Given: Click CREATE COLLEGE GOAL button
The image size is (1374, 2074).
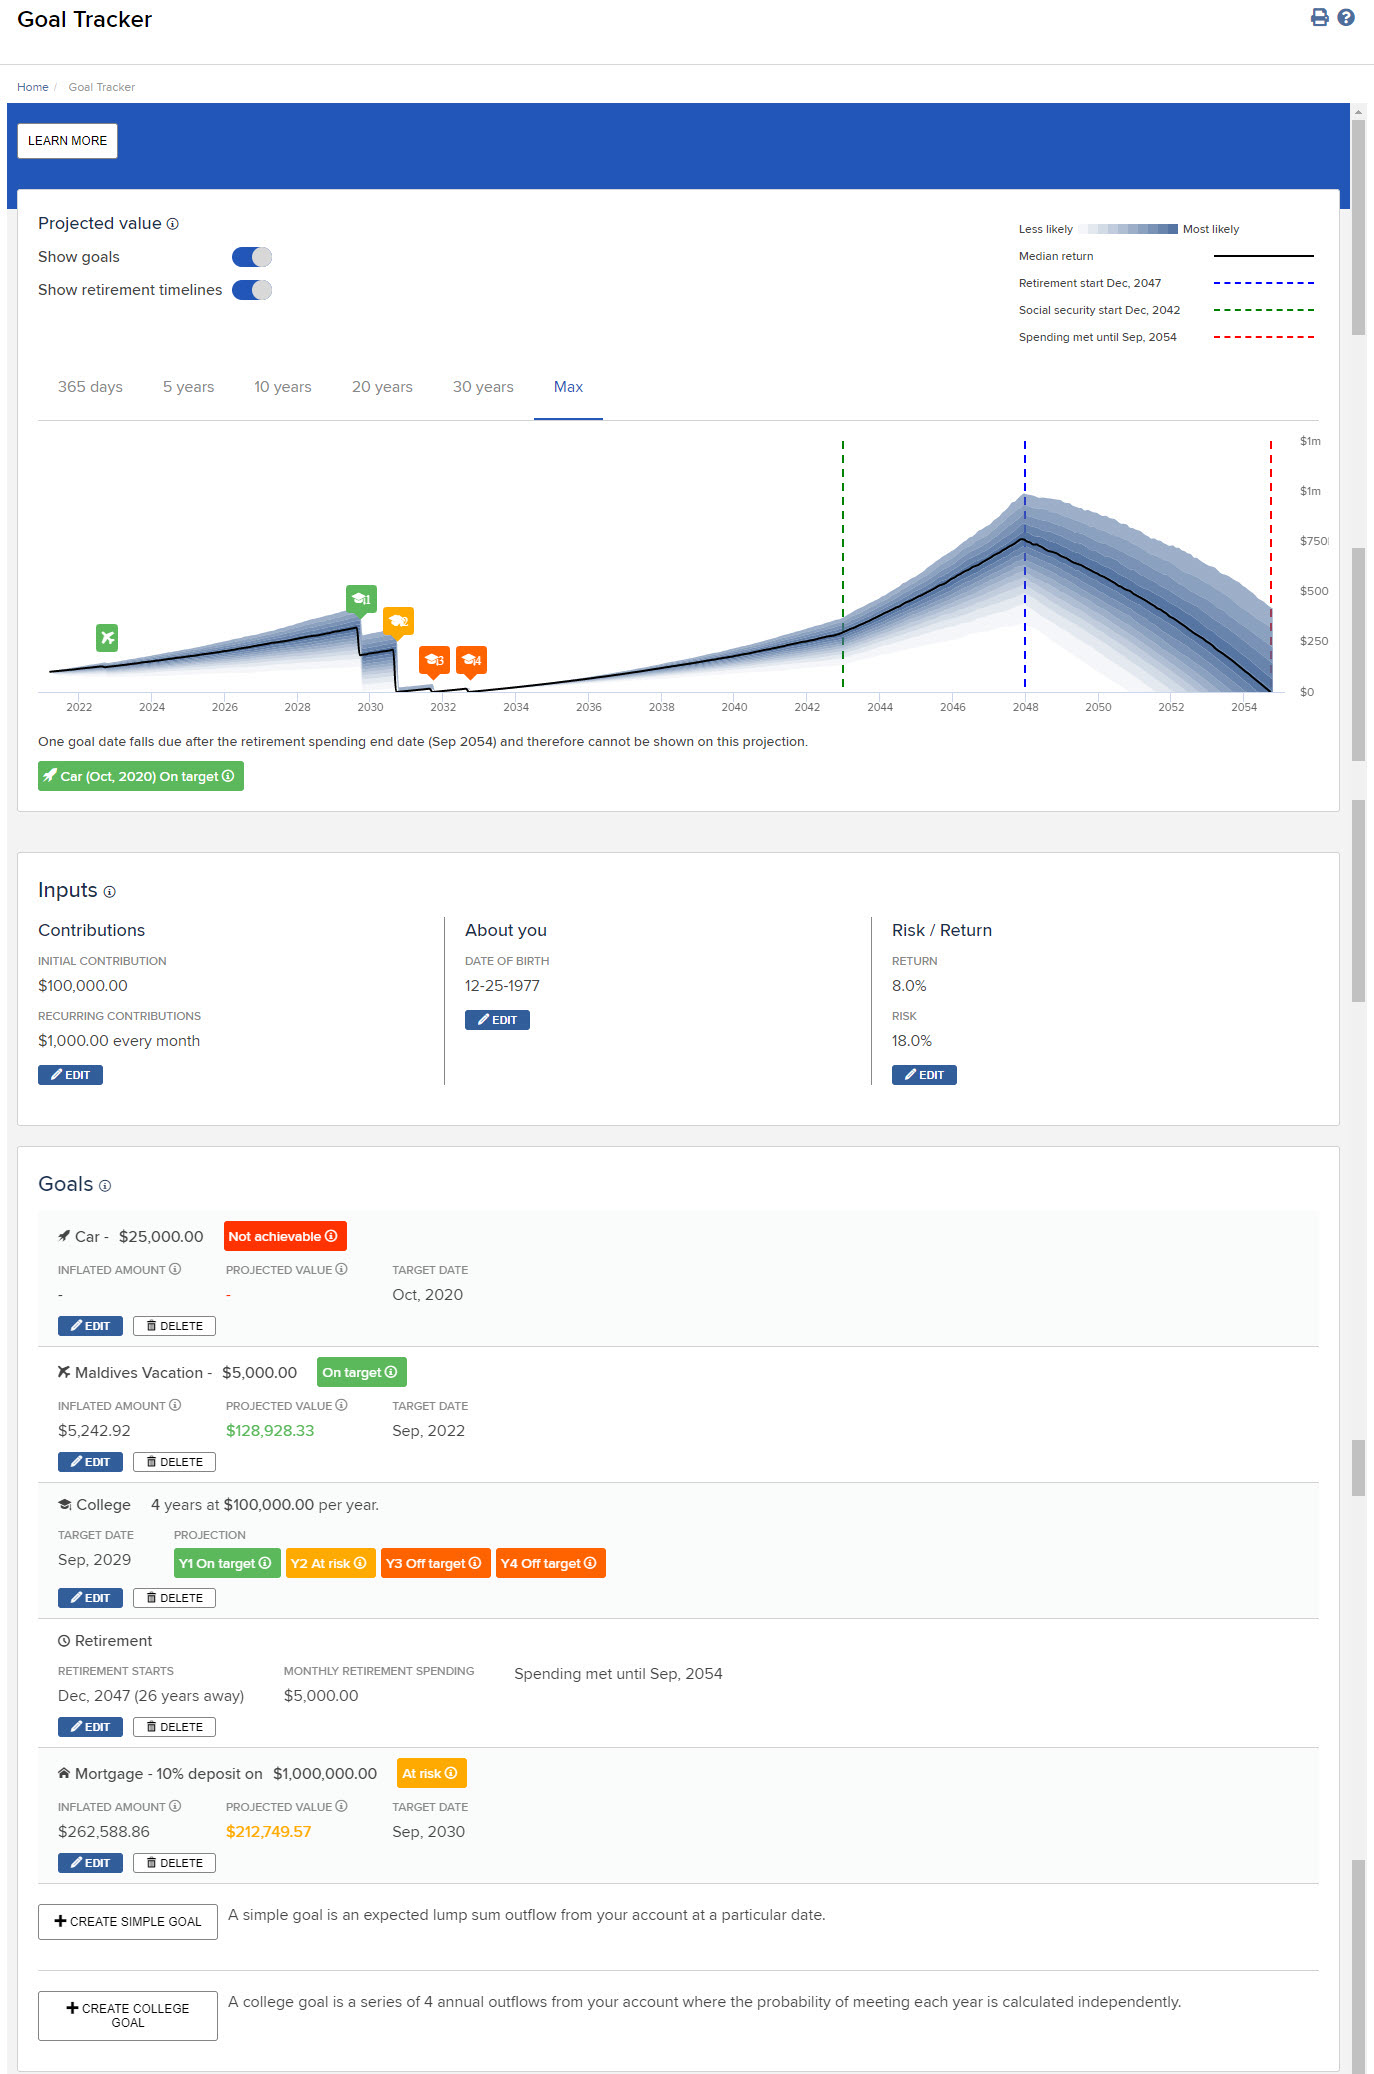Looking at the screenshot, I should tap(128, 2015).
